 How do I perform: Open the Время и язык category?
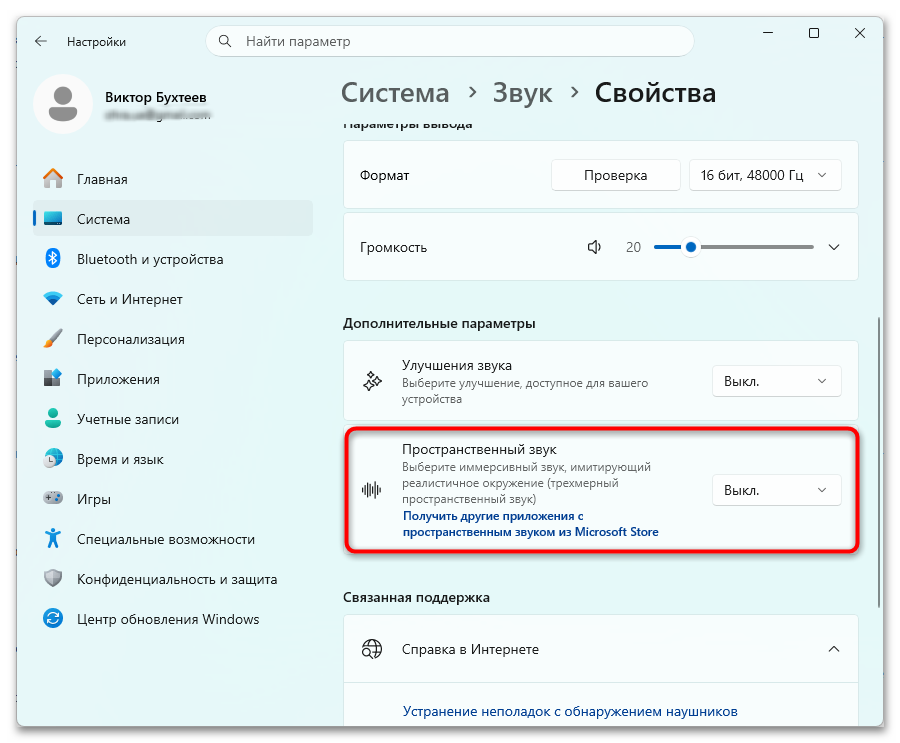click(173, 459)
